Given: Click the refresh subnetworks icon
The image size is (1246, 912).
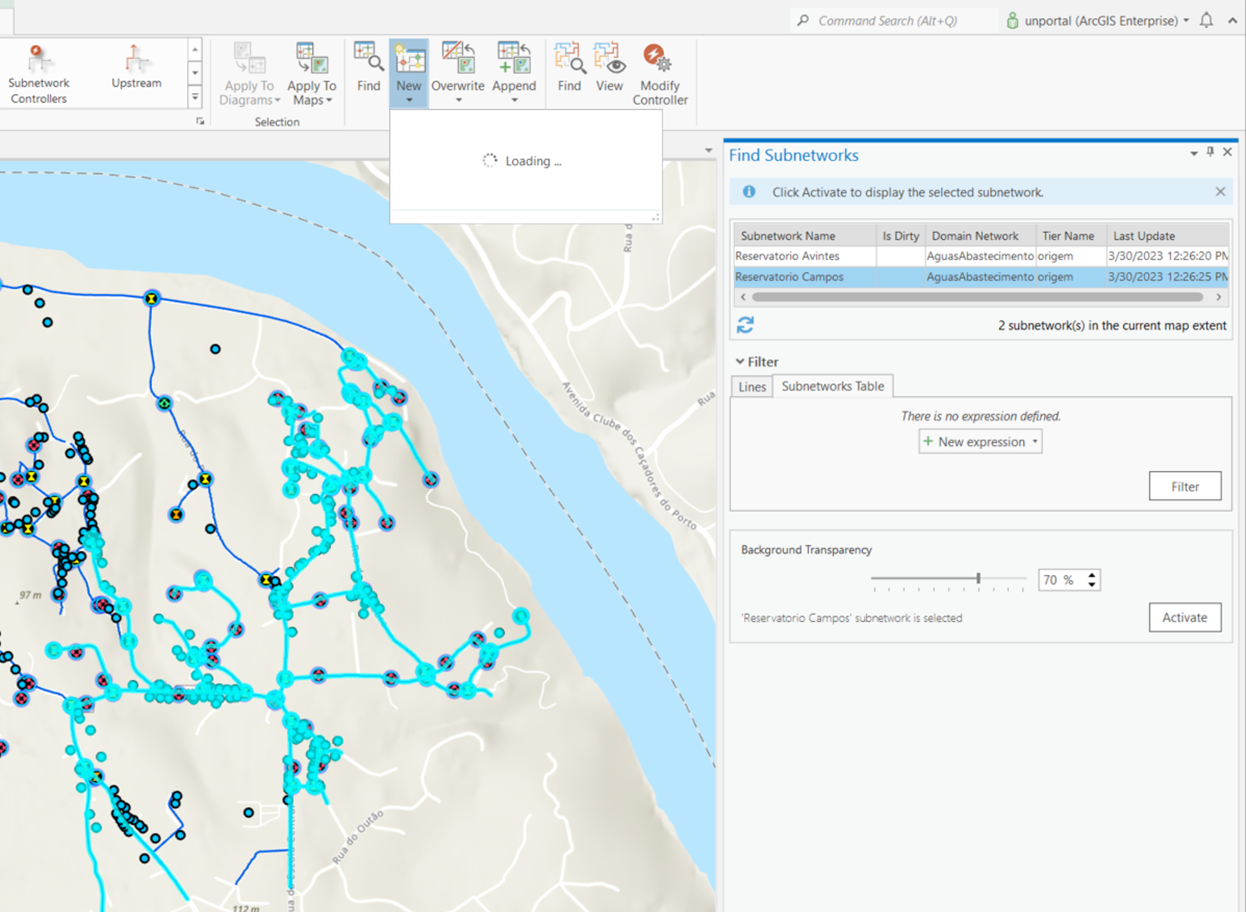Looking at the screenshot, I should click(744, 324).
